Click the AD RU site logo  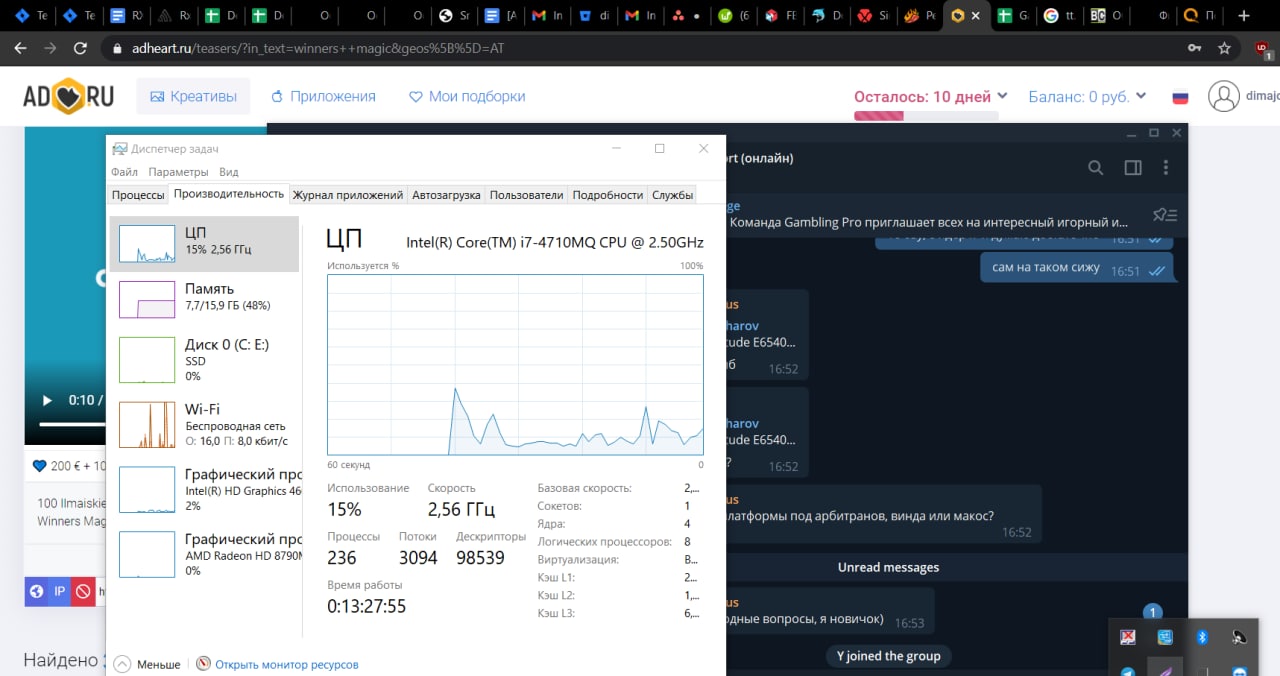click(68, 96)
